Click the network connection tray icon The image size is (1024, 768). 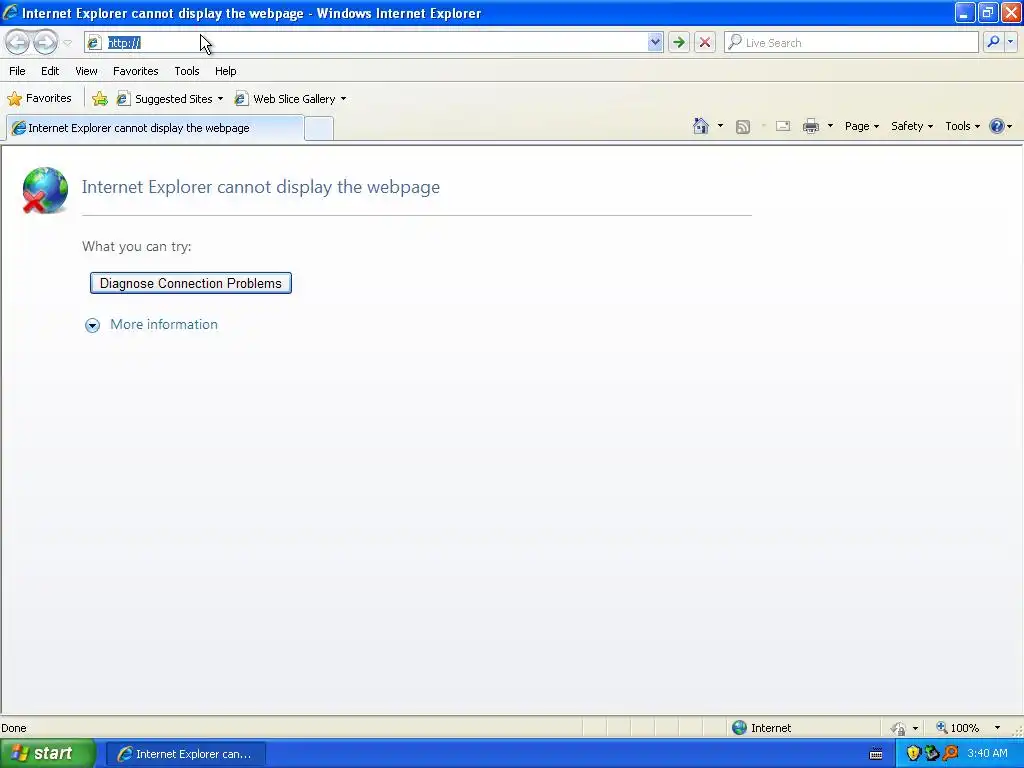tap(932, 754)
